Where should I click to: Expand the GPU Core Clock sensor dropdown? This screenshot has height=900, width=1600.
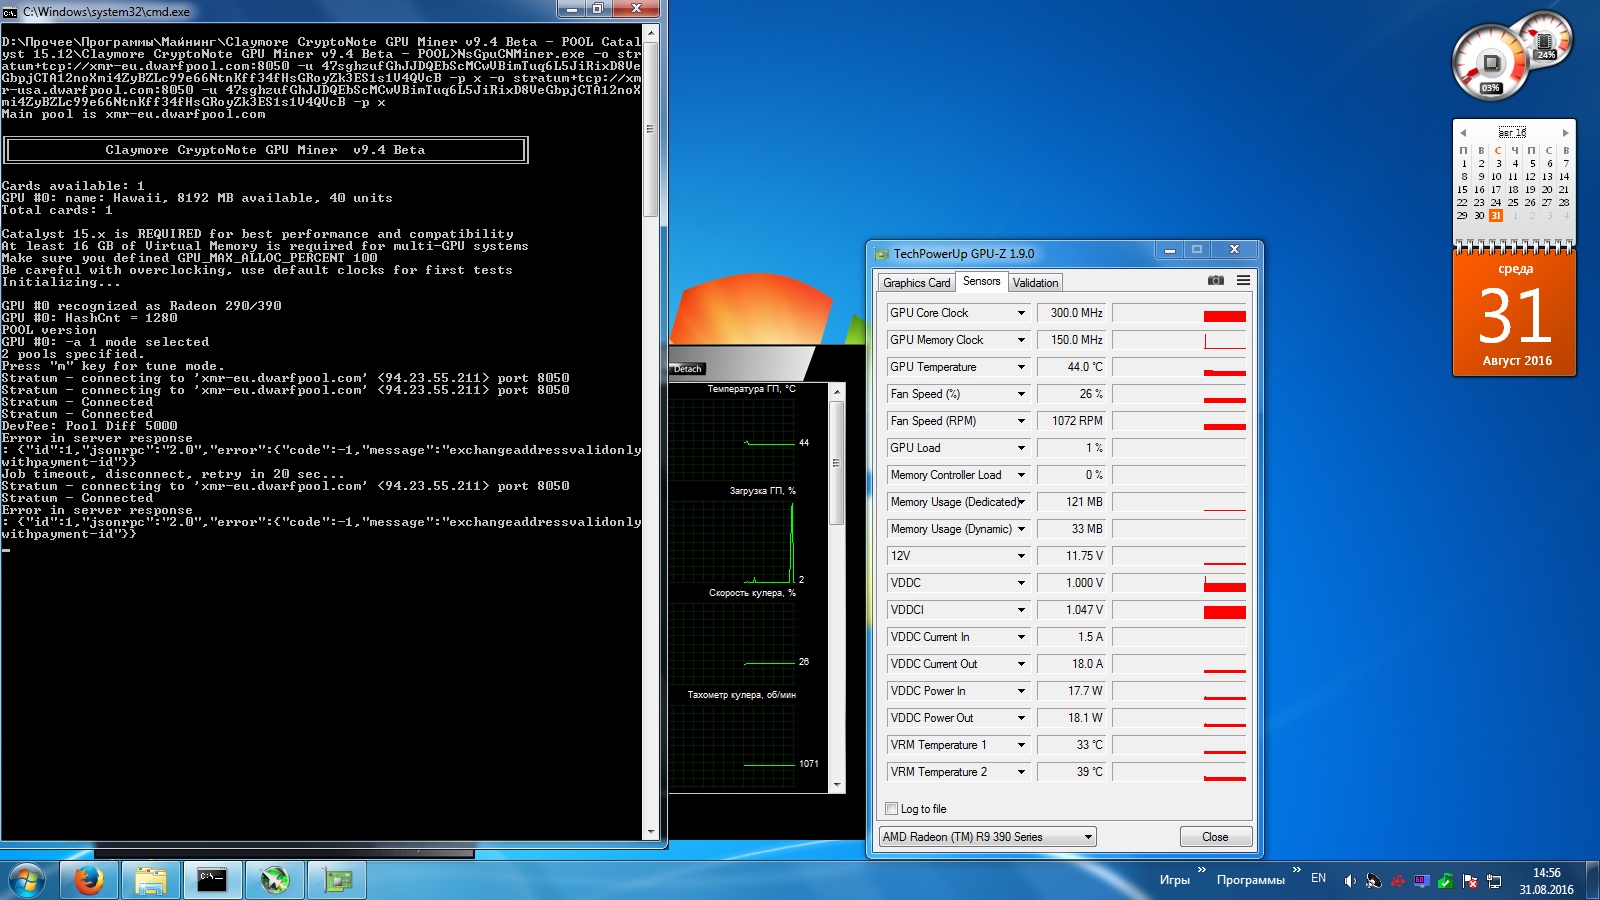click(1021, 313)
